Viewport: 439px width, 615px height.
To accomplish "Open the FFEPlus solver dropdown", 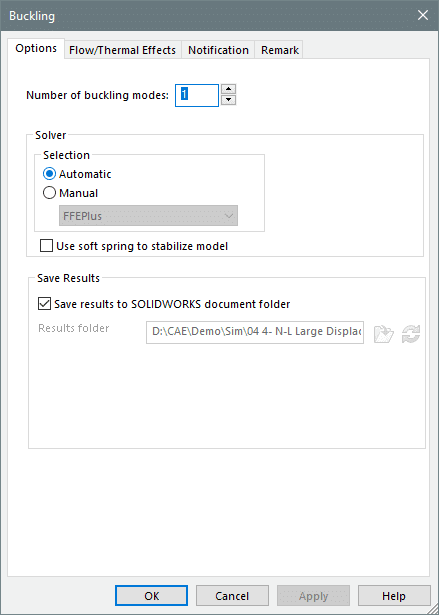I will click(148, 216).
